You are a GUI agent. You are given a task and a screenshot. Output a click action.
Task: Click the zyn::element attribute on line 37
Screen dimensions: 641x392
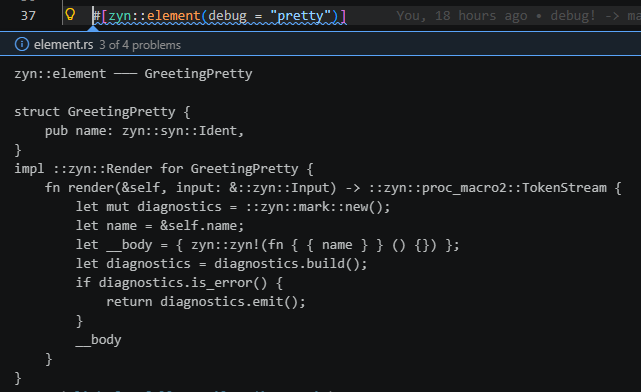(154, 16)
